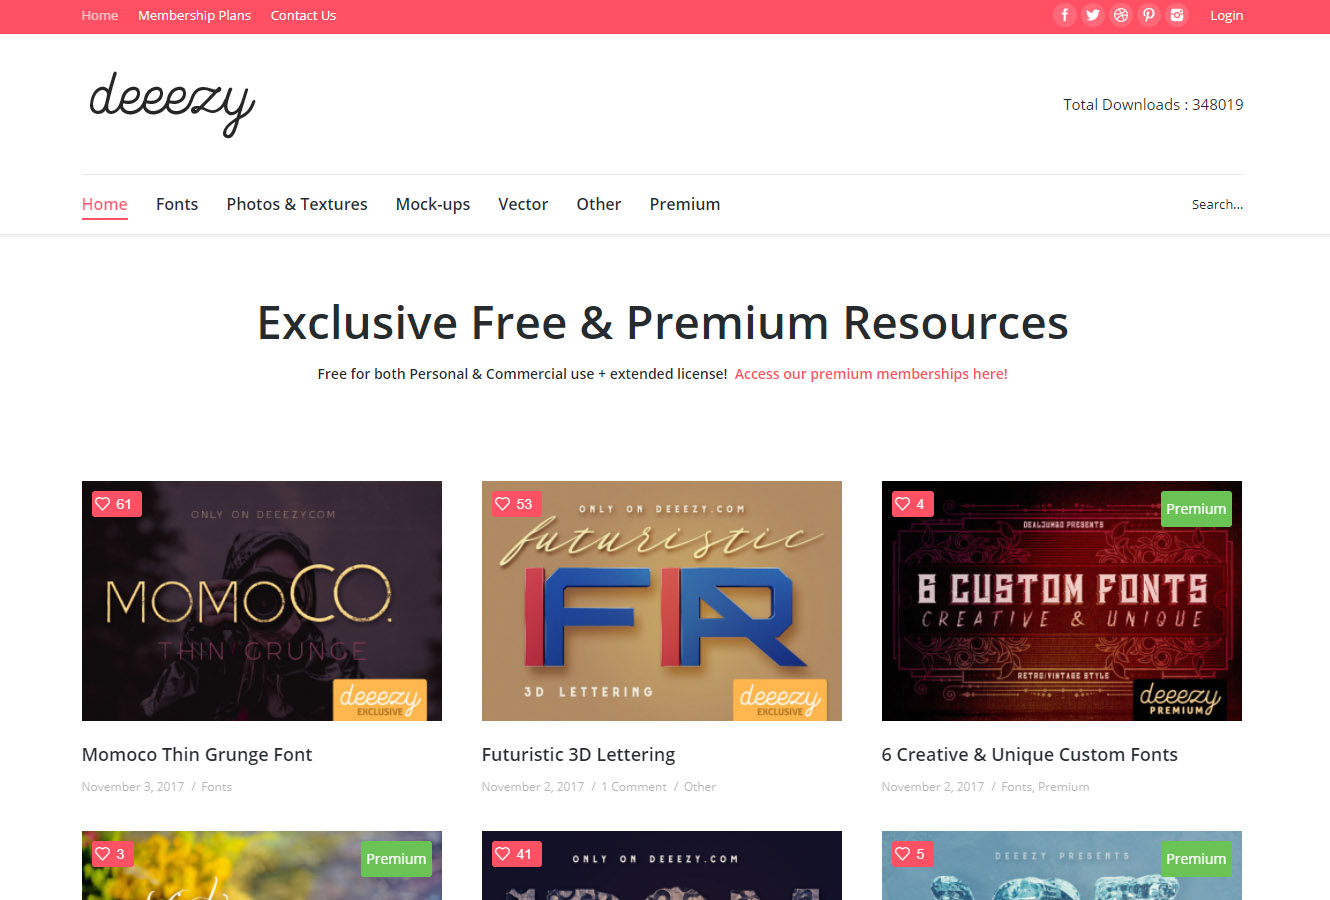Click the Login link
This screenshot has height=900, width=1330.
coord(1227,15)
